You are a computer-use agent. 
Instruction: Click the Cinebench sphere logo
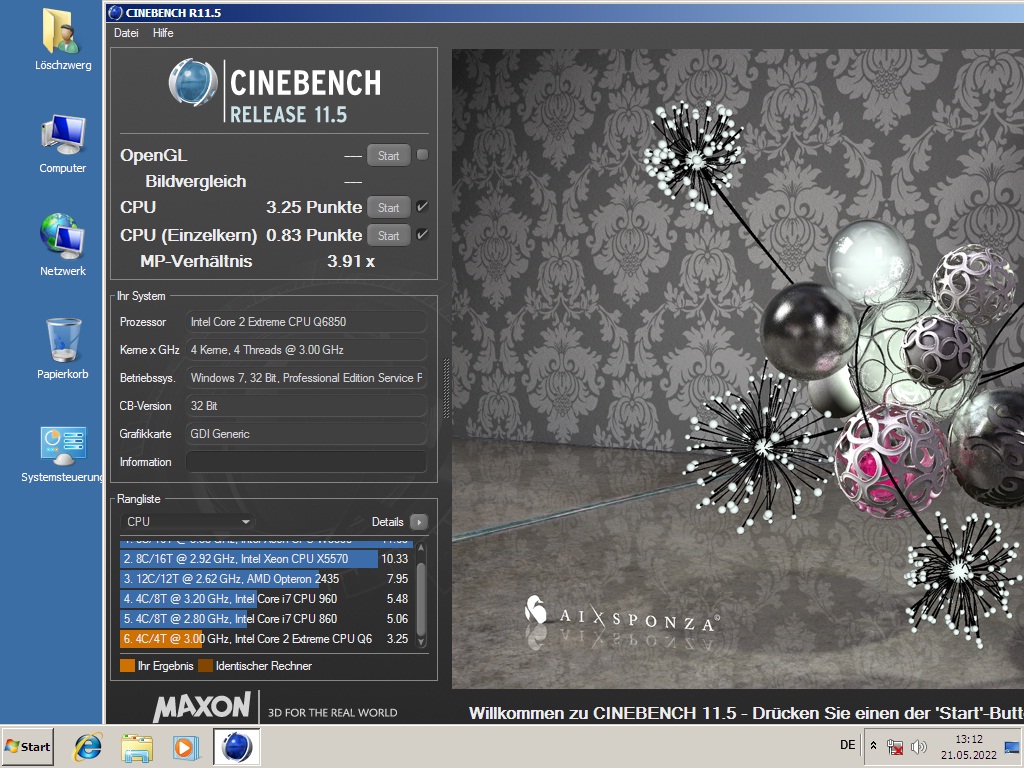pos(193,83)
